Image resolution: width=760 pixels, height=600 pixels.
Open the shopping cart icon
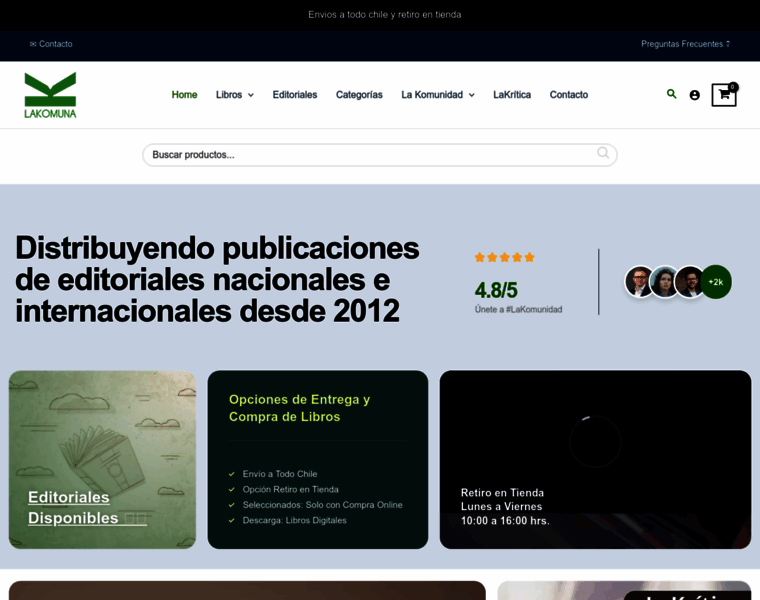[x=724, y=95]
